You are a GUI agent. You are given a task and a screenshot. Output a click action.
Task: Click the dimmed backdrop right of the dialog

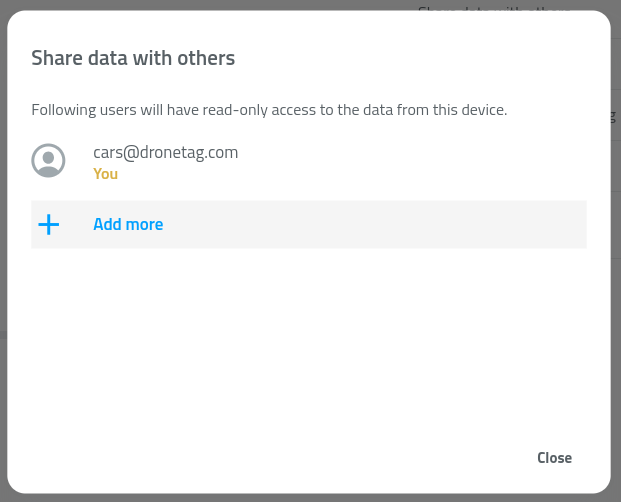click(x=616, y=250)
